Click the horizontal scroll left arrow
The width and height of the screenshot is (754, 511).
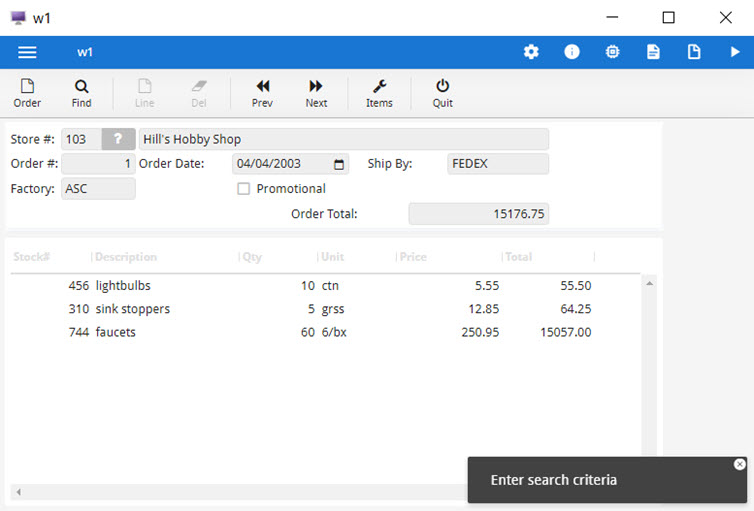(x=18, y=492)
